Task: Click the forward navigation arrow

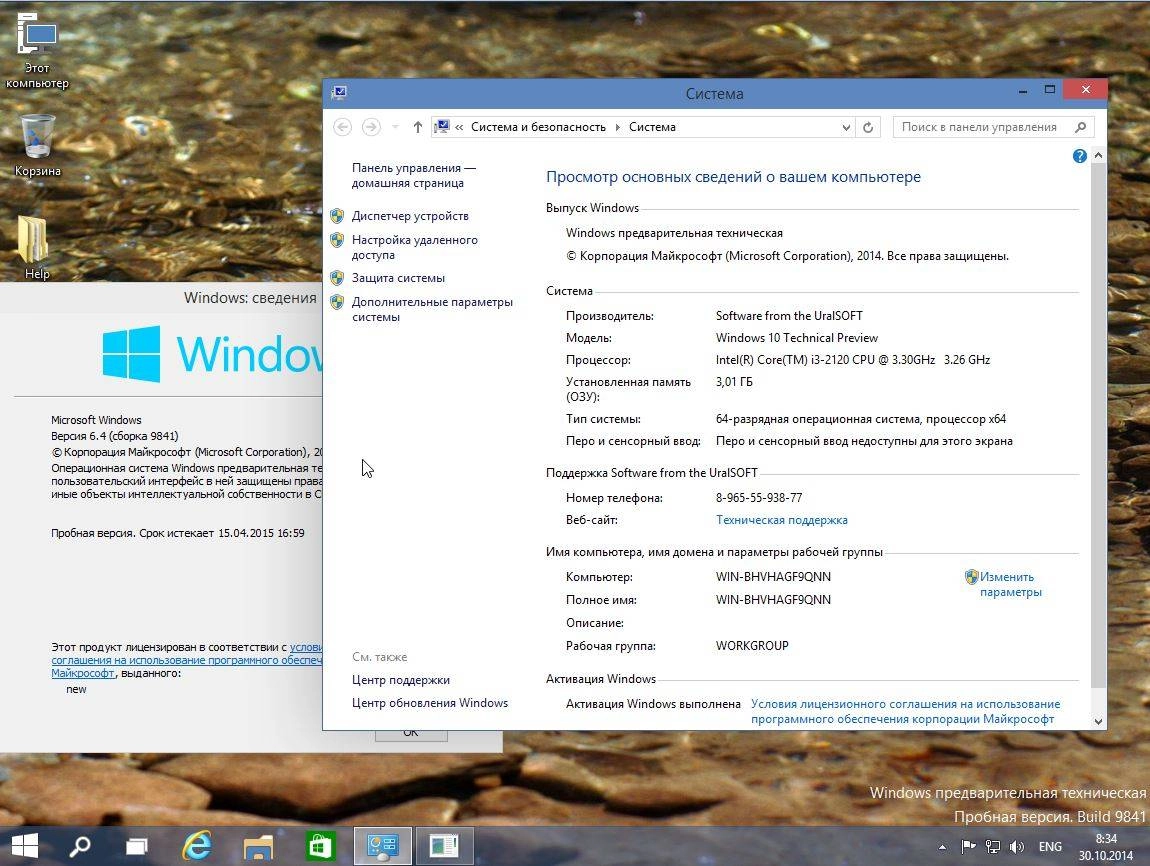Action: coord(371,127)
